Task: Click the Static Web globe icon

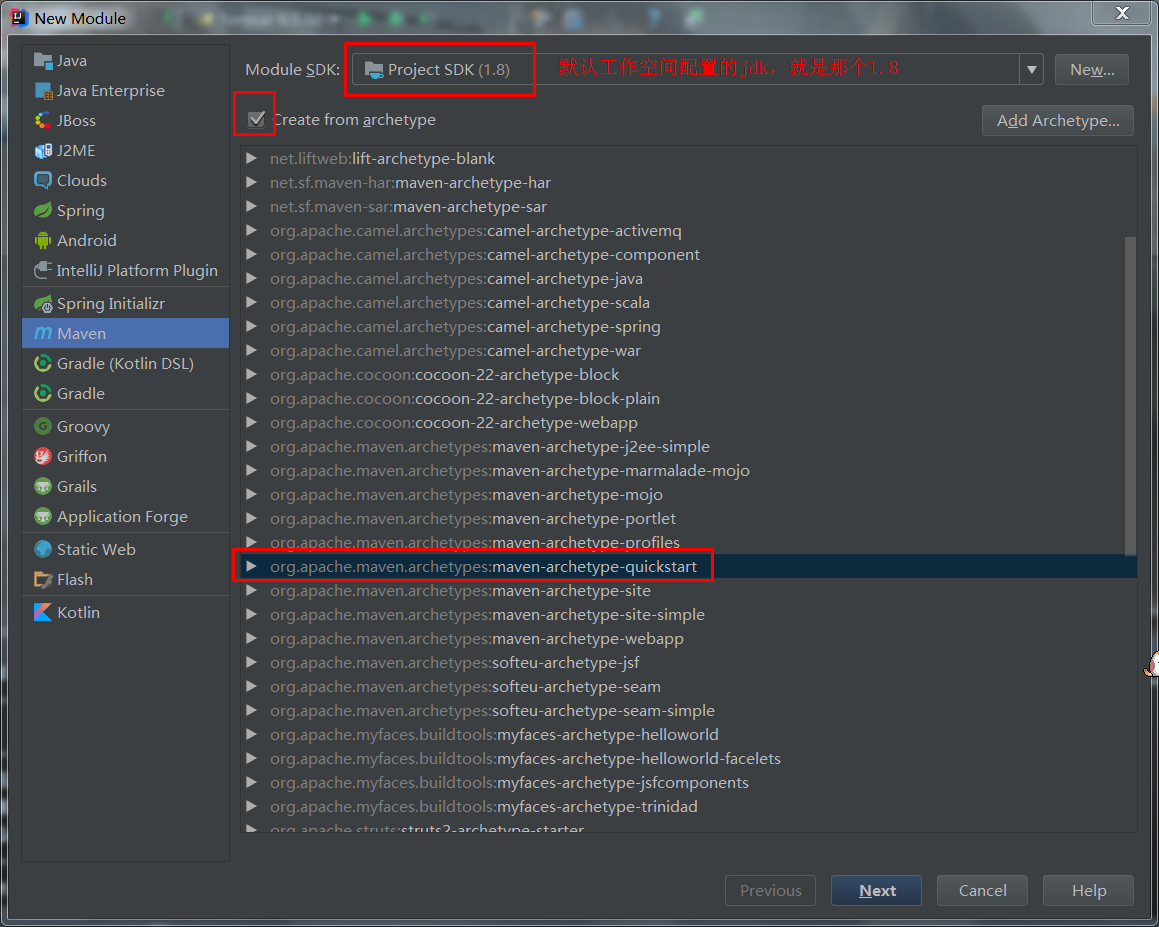Action: 43,549
